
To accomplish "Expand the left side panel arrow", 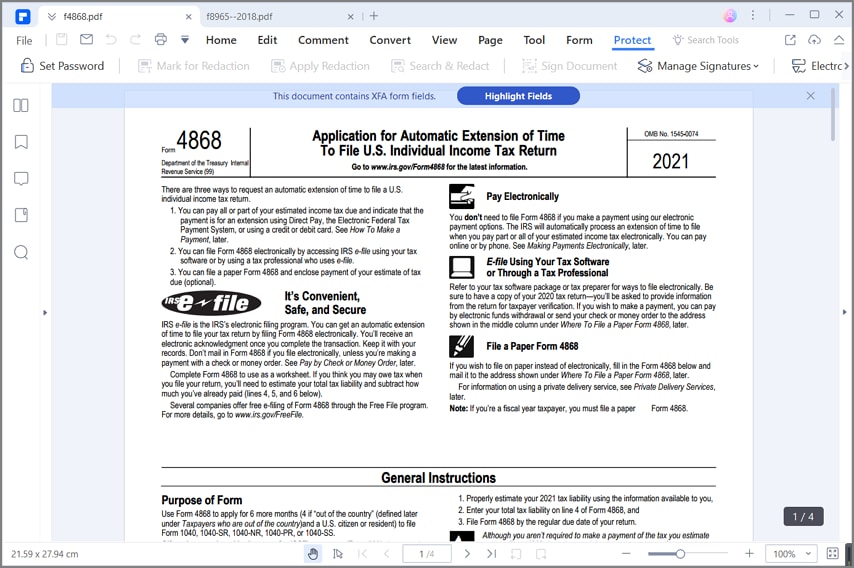I will [45, 313].
